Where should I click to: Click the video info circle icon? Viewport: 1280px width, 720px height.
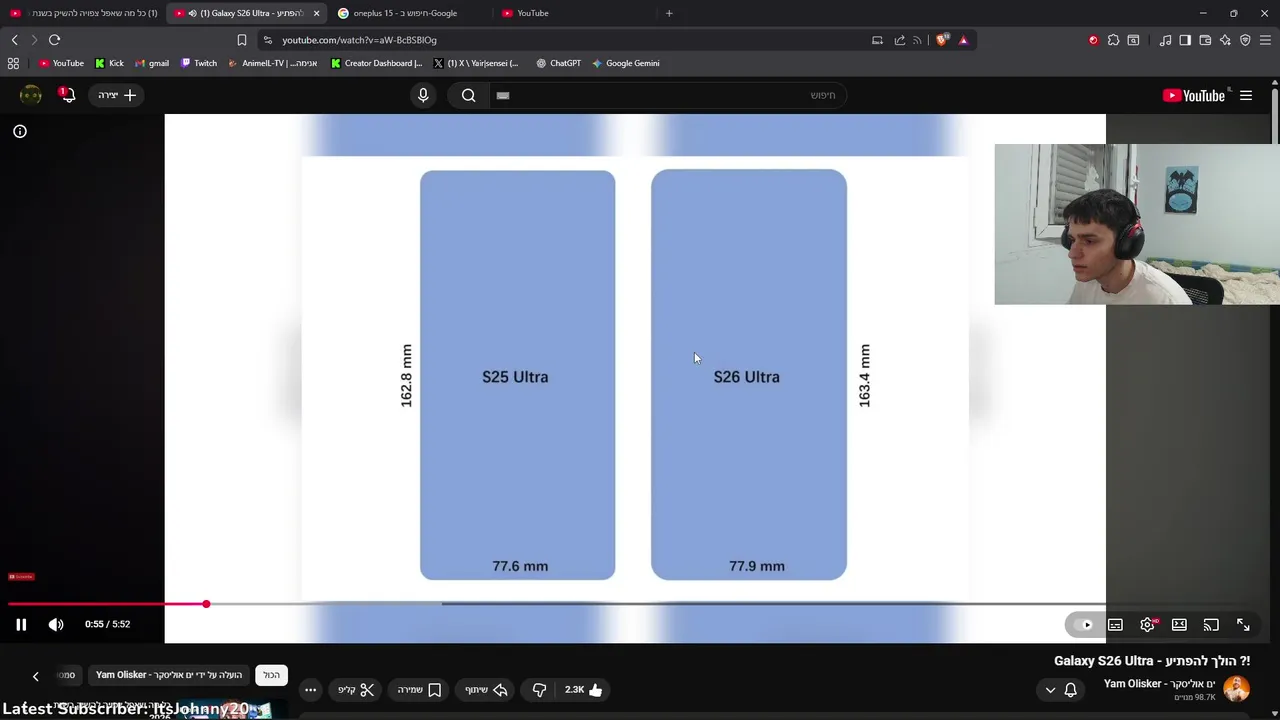[20, 131]
